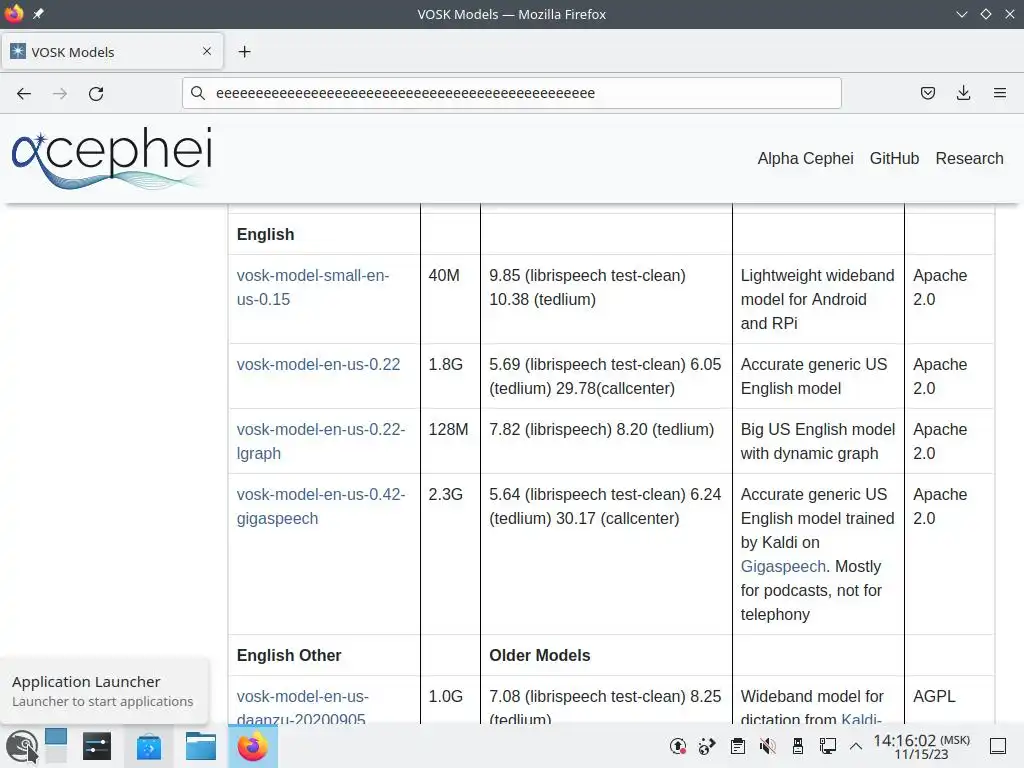Open vosk-model-en-us-0.42-gigaspeech link
1024x768 pixels.
click(321, 506)
